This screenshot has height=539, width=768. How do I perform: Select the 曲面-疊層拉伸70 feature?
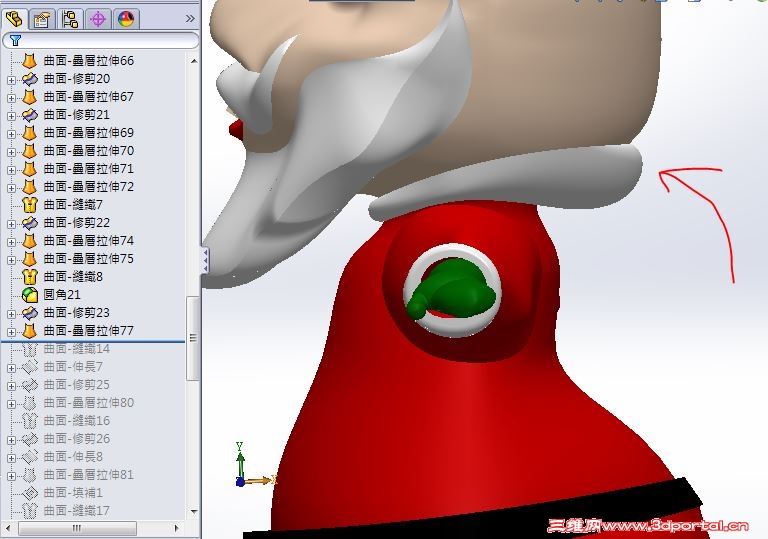[89, 151]
